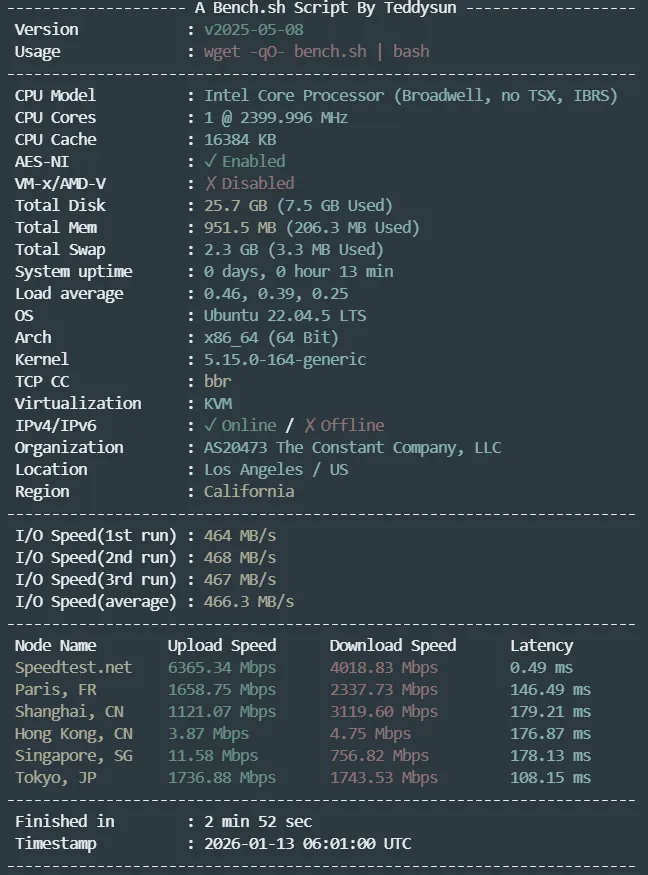Click the AS20473 organization name
Screen dimensions: 648x875
coord(352,447)
